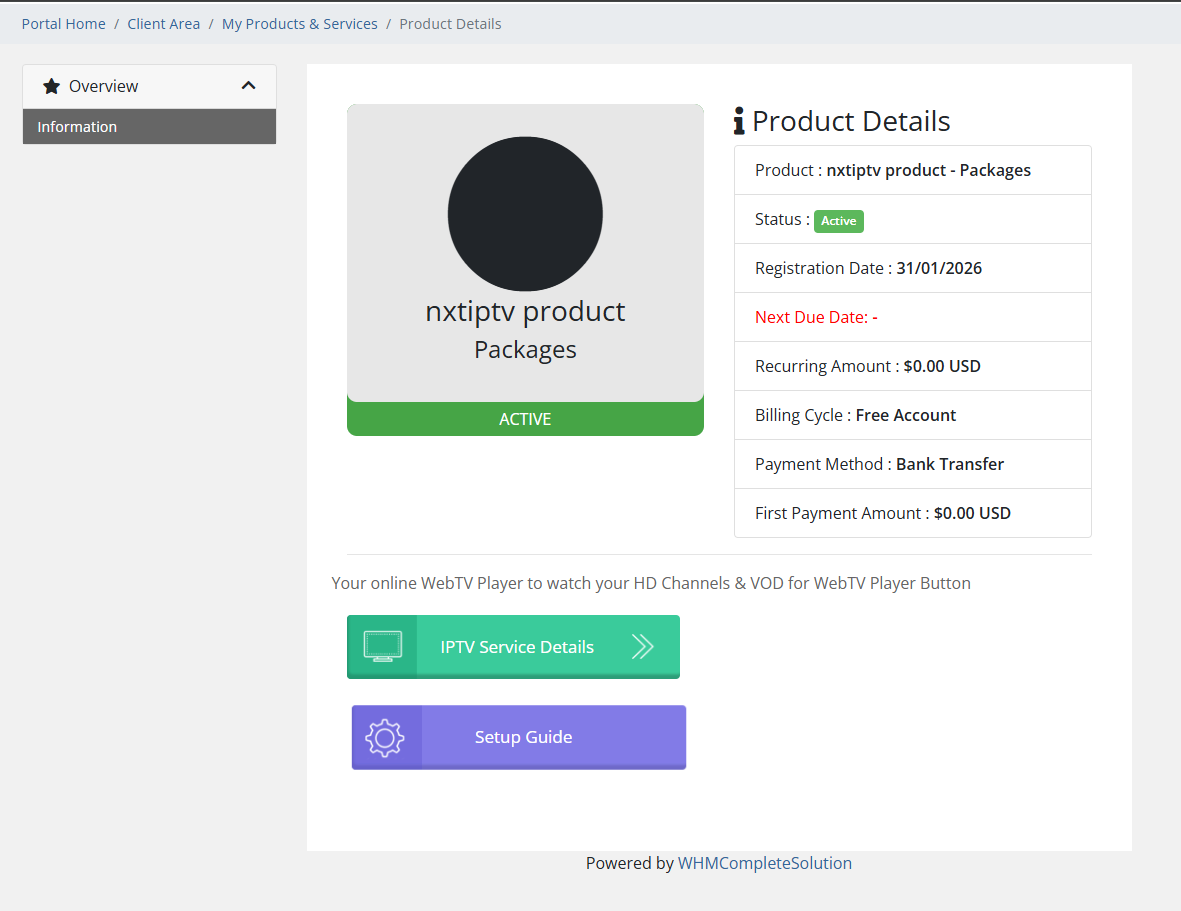Click the nxtiptv product title in card
The width and height of the screenshot is (1181, 911).
[525, 312]
